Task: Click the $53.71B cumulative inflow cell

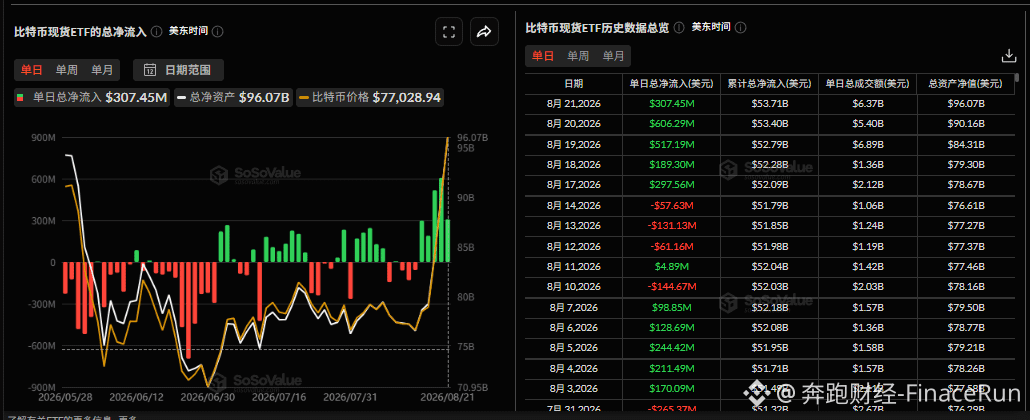Action: point(769,103)
